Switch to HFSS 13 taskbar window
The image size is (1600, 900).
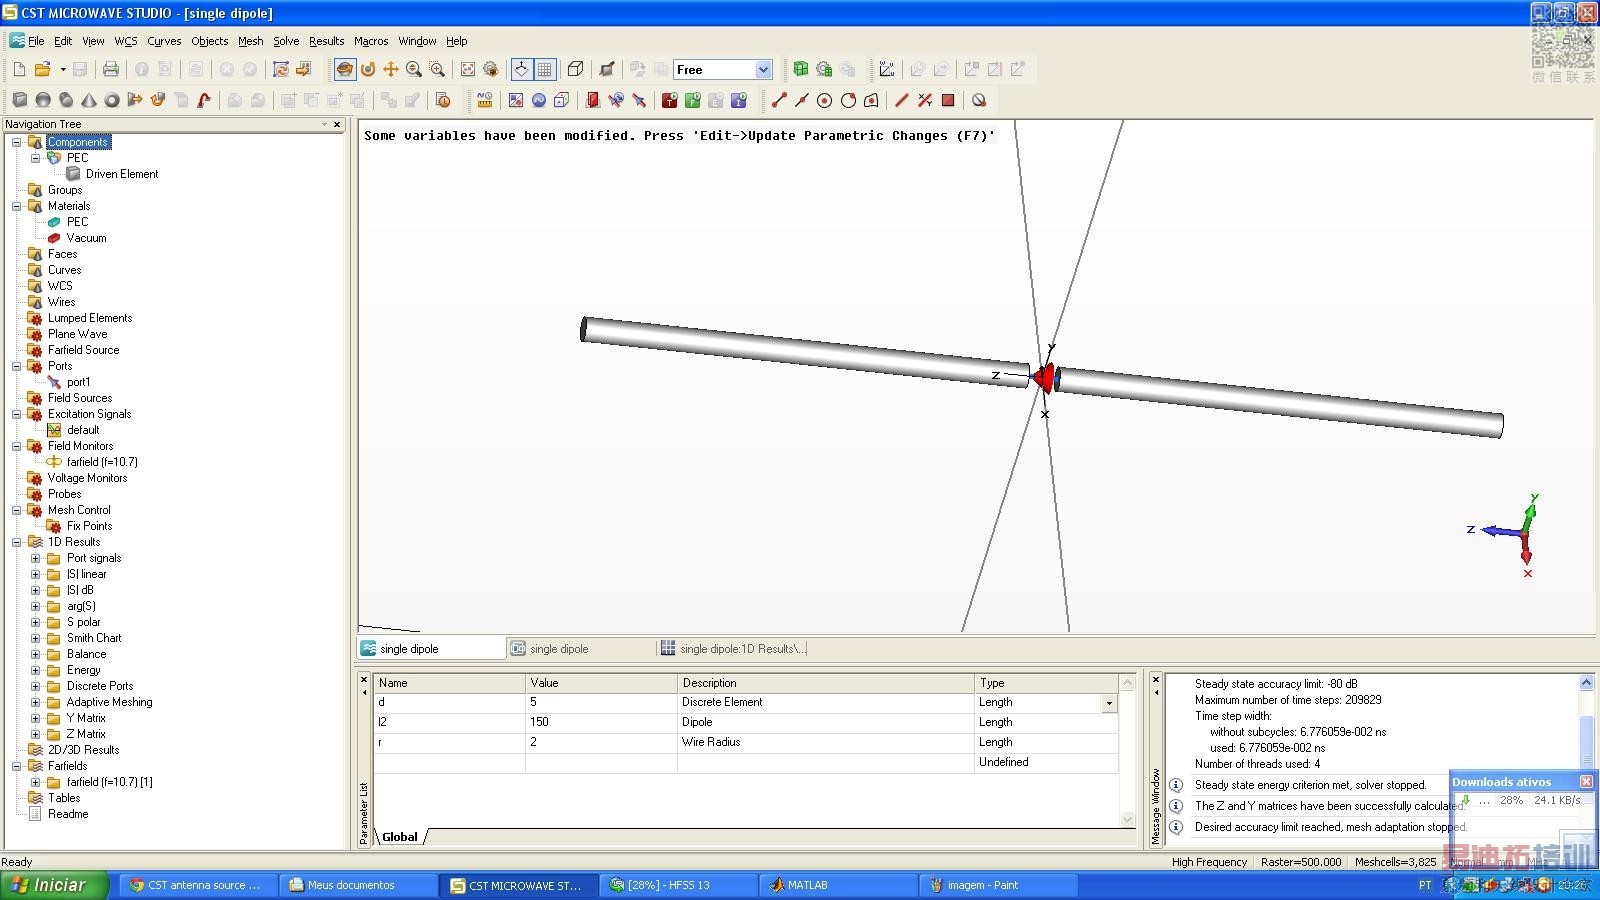(x=679, y=885)
